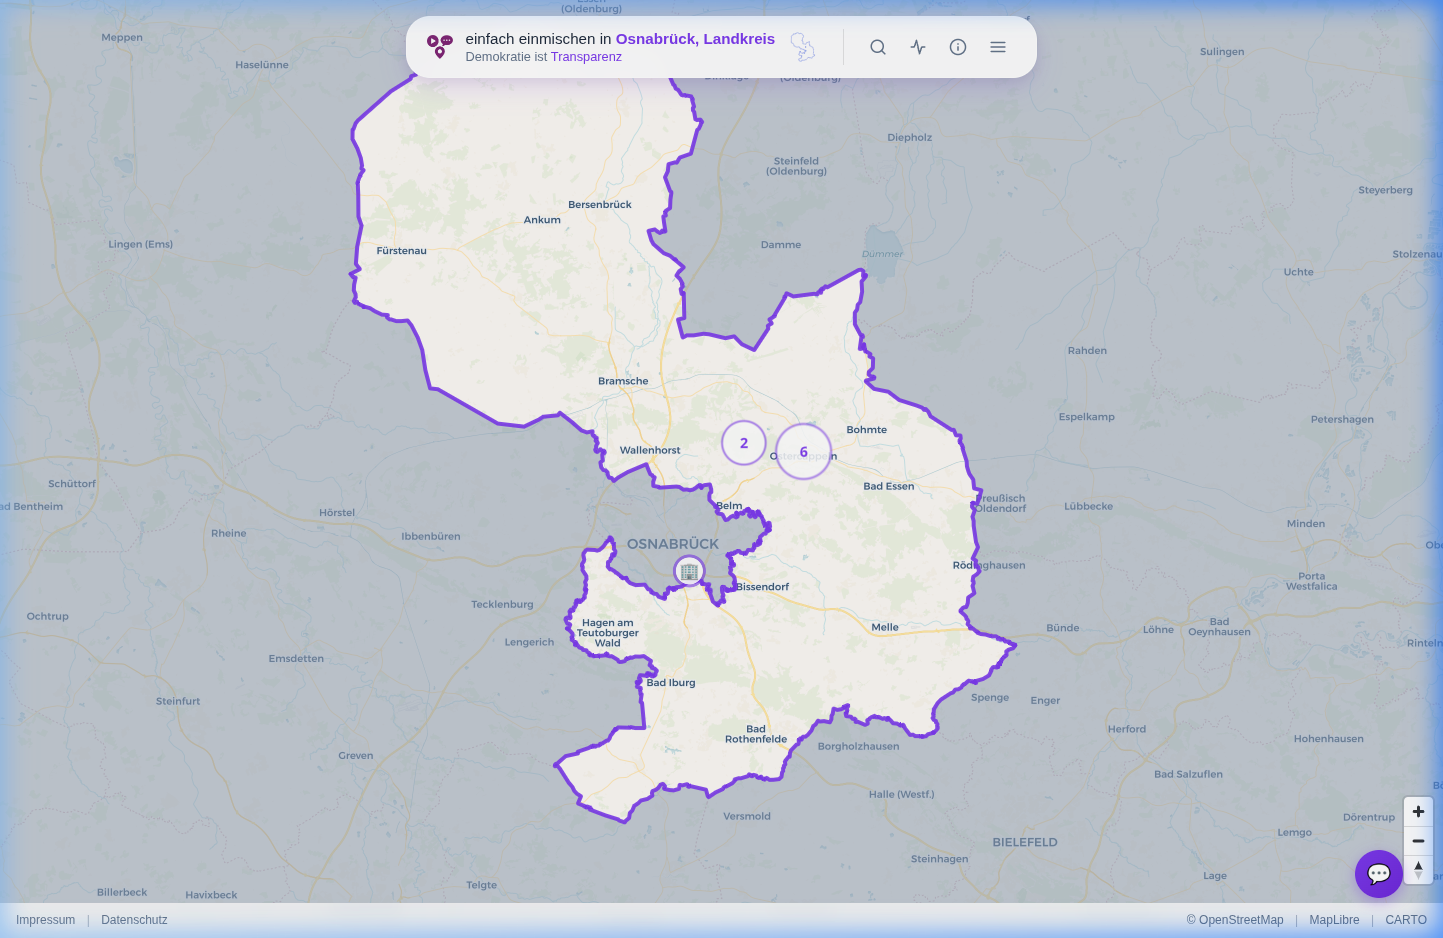Open the hamburger menu
Viewport: 1443px width, 938px height.
tap(998, 47)
